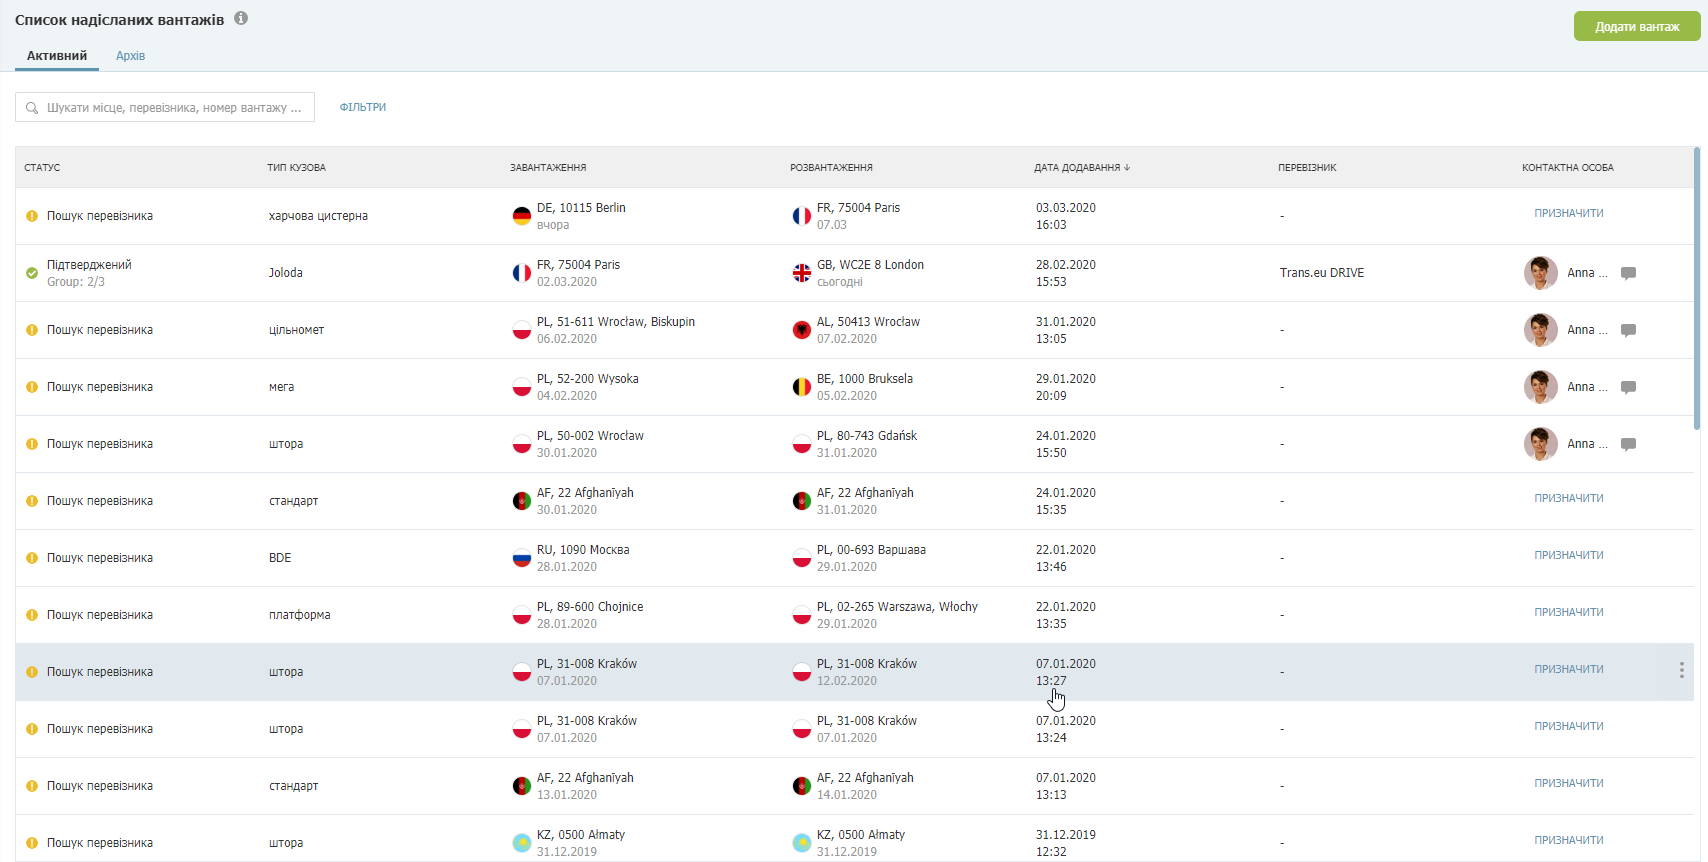Click the page title Список надісланих вантажів
1708x862 pixels.
(120, 19)
